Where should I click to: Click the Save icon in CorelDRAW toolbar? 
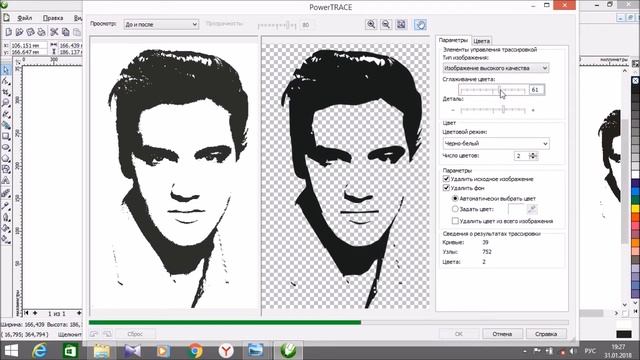[30, 32]
